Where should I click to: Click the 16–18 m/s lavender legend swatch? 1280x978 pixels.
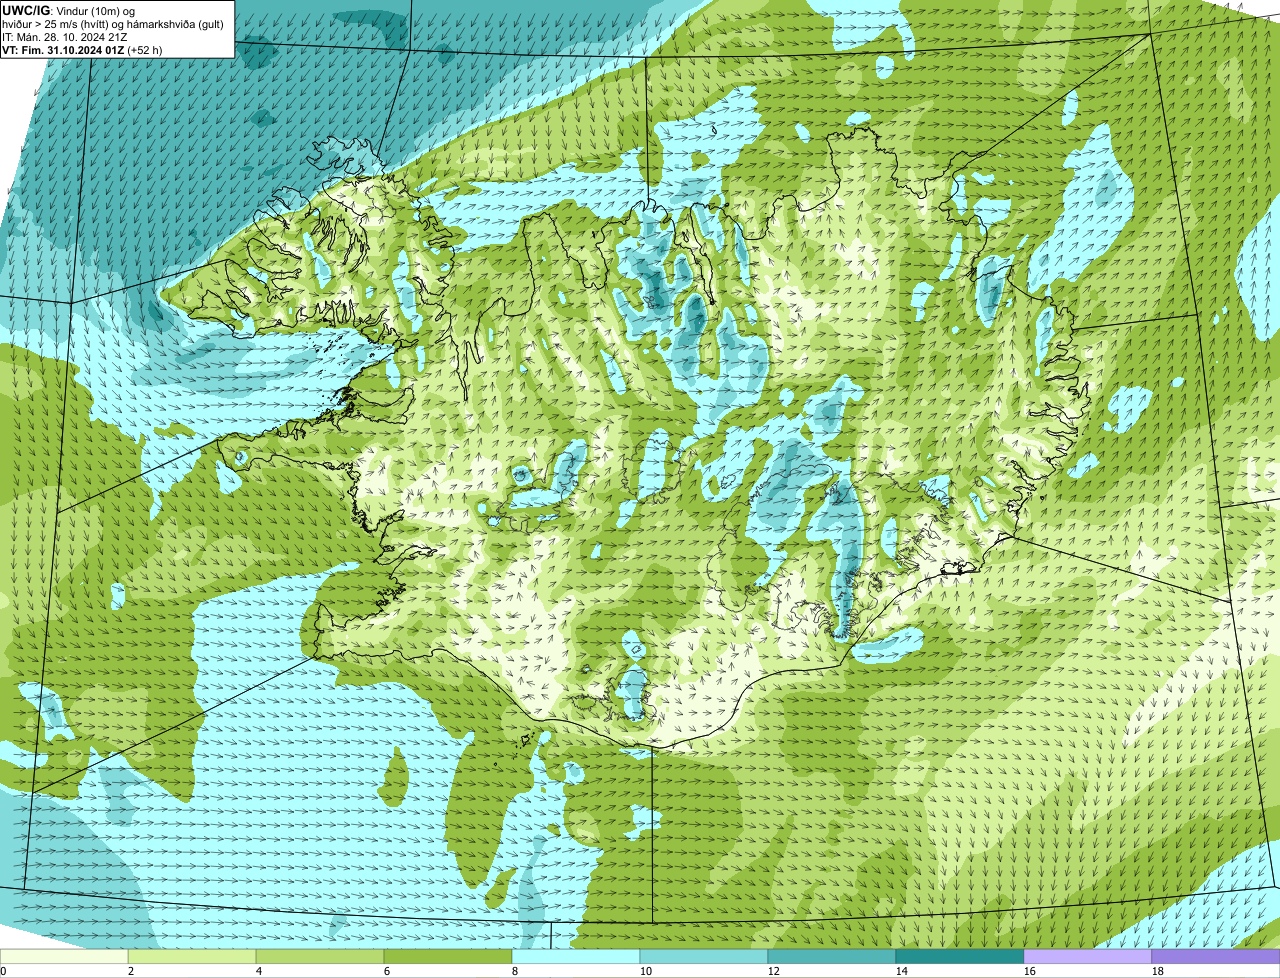tap(1088, 956)
